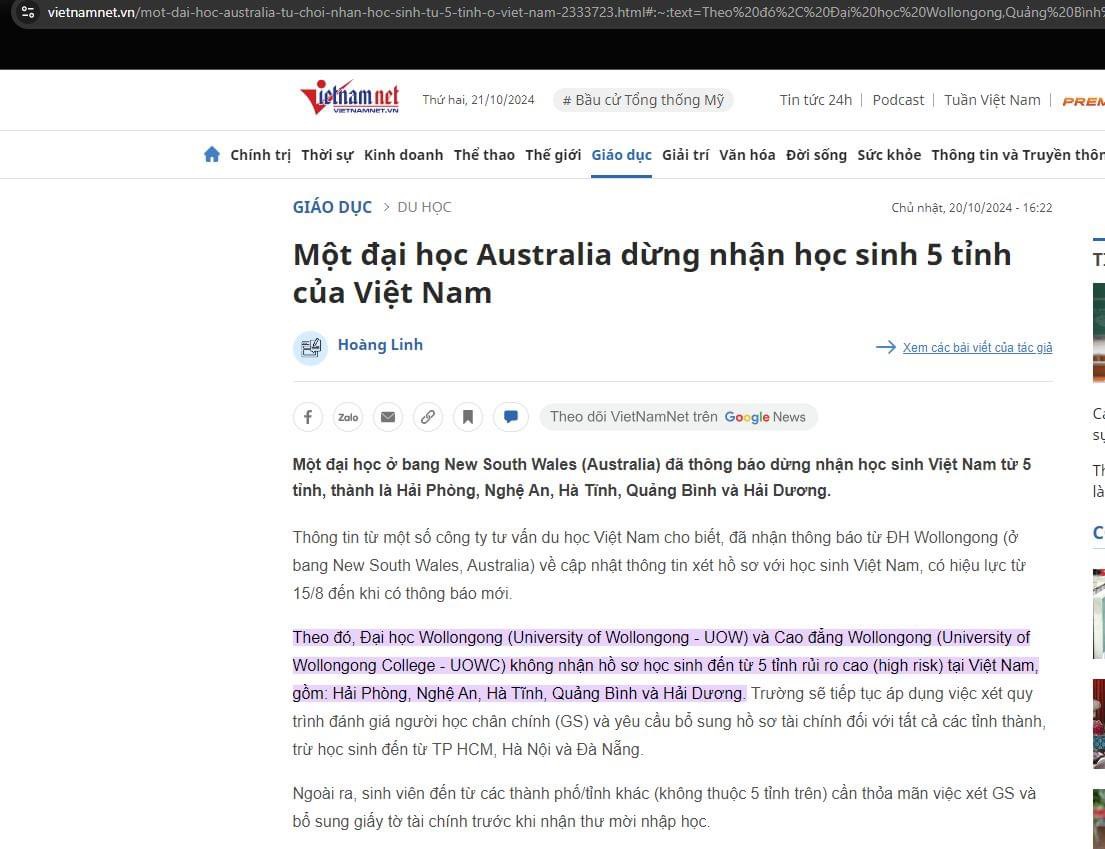This screenshot has height=849, width=1105.
Task: Share the article via Zalo icon
Action: tap(348, 417)
